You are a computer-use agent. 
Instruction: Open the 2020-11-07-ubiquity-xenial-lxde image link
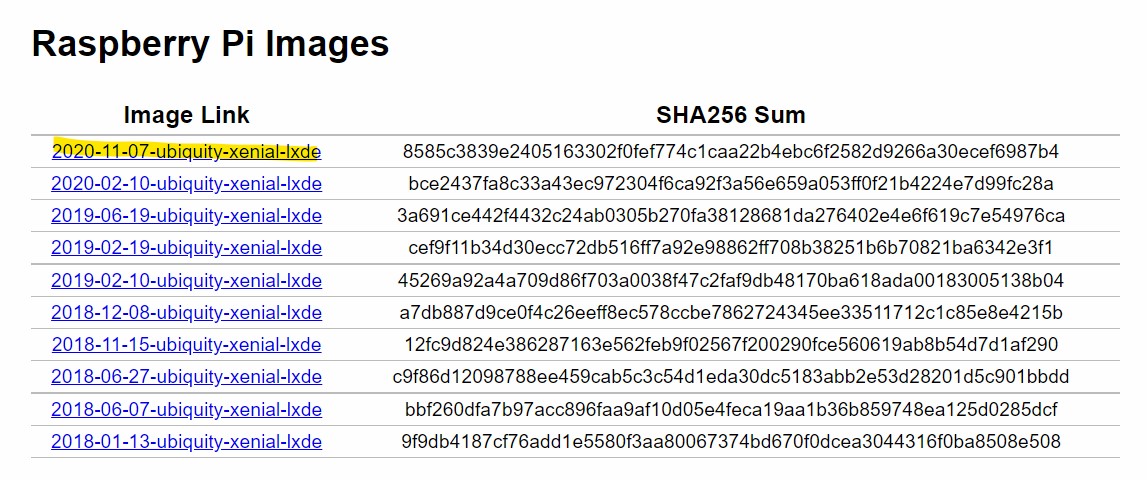187,152
